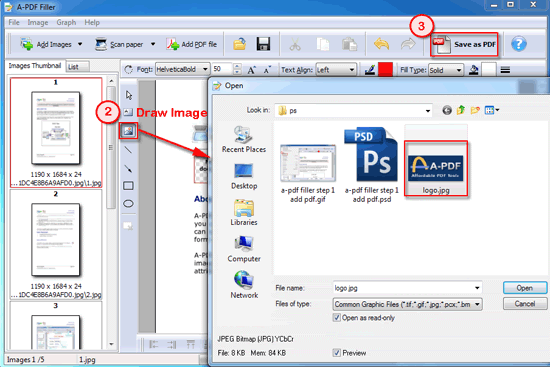
Task: Select page 1 thumbnail
Action: (x=56, y=133)
